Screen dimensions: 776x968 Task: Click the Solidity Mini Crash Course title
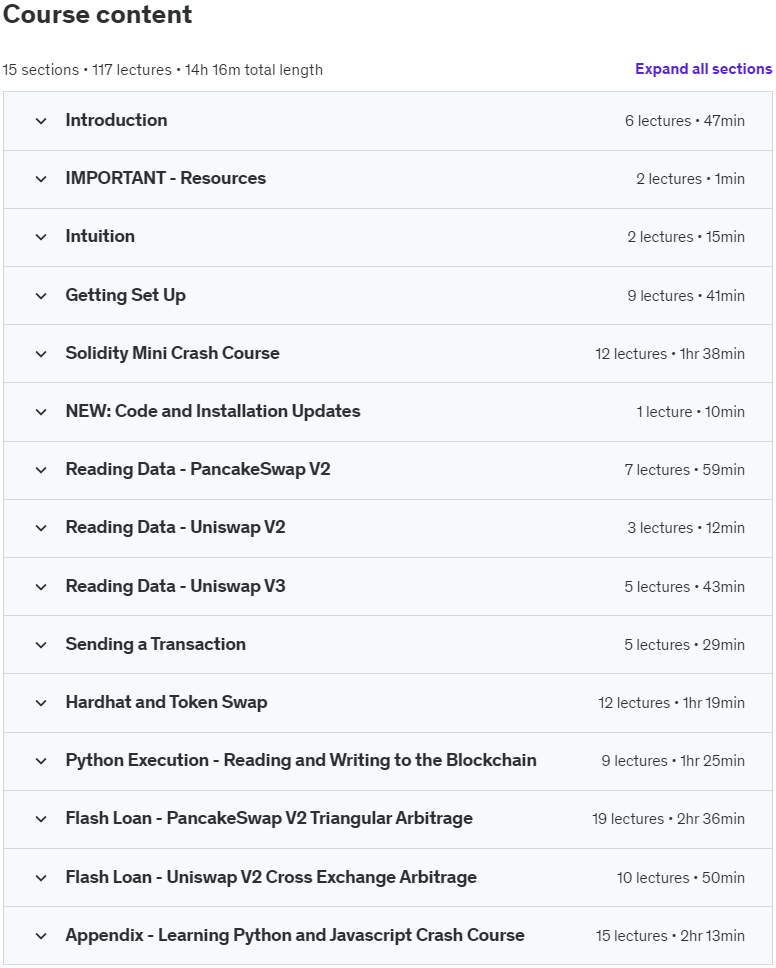172,353
